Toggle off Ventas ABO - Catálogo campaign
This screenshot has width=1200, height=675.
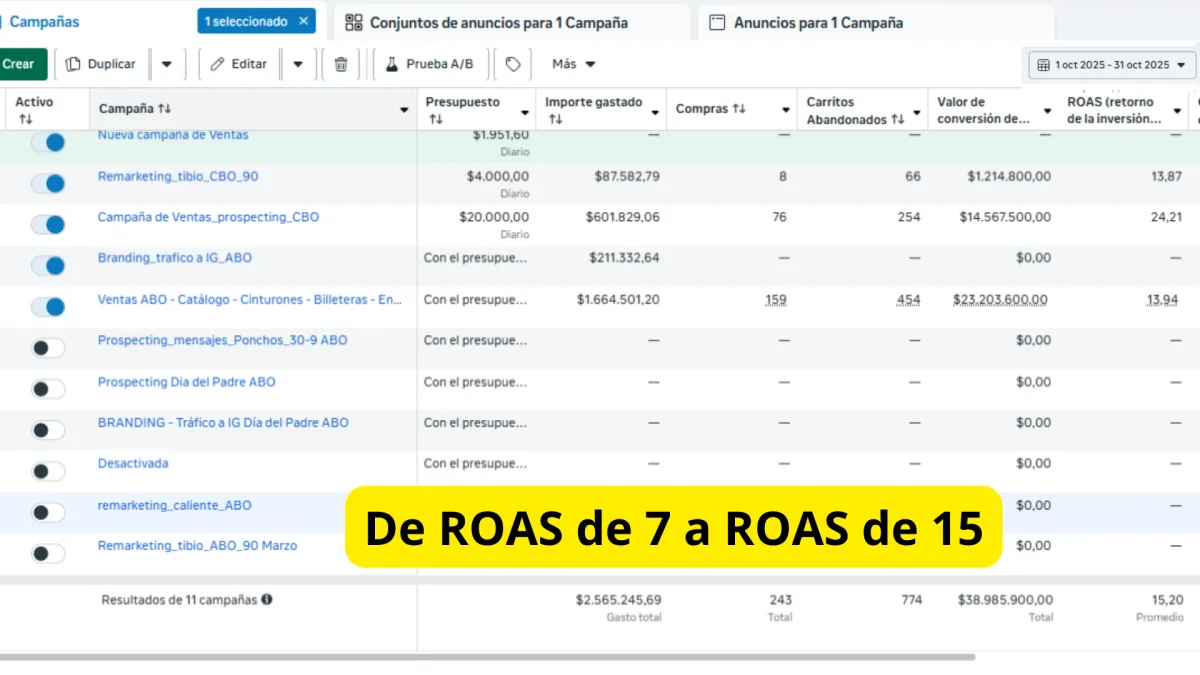coord(47,306)
